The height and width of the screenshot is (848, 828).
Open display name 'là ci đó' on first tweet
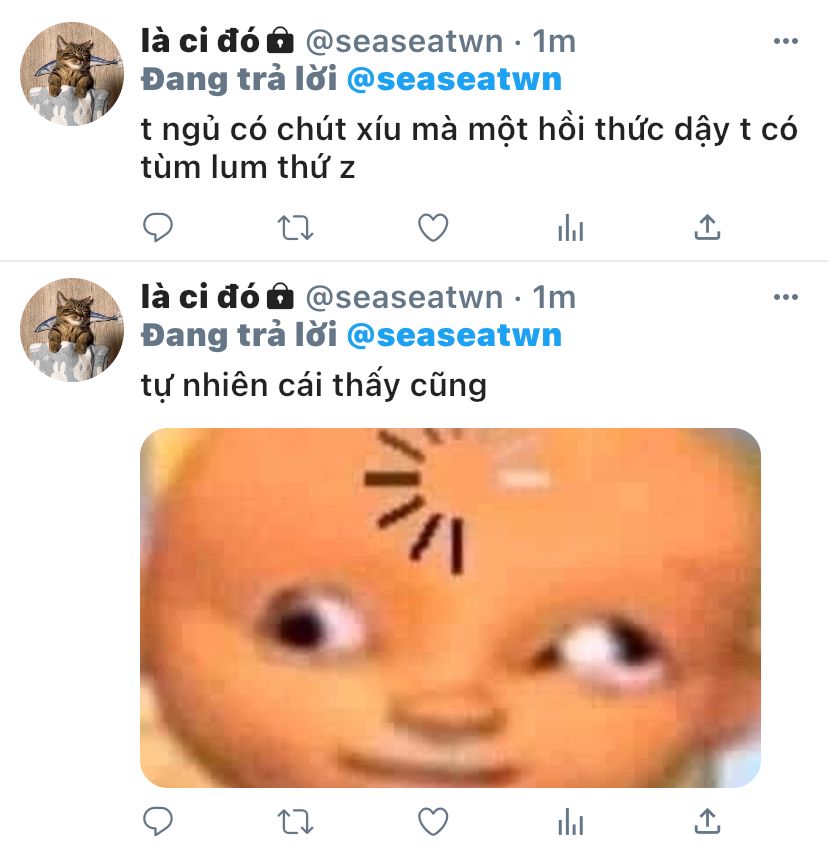(x=200, y=41)
